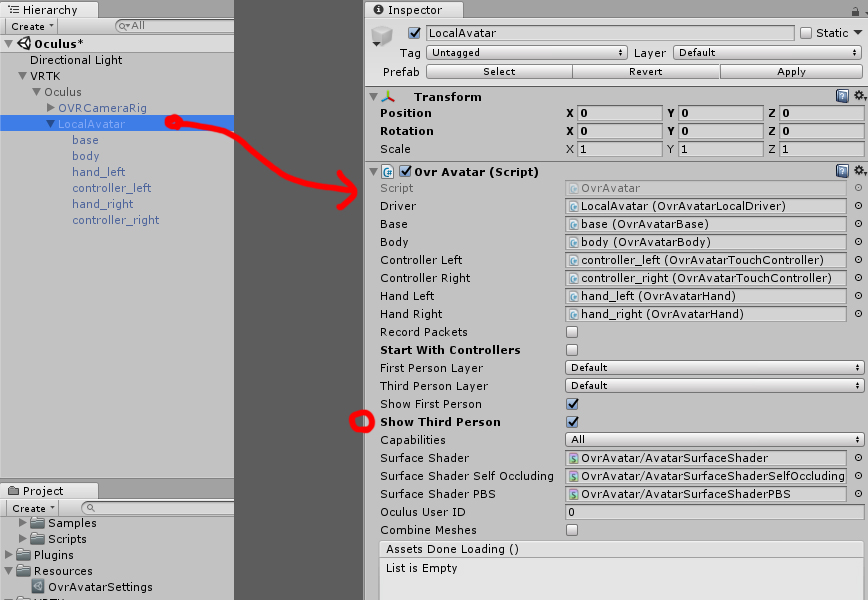The image size is (868, 600).
Task: Click object picker for Surface Shader Self Occluding
Action: [x=858, y=476]
